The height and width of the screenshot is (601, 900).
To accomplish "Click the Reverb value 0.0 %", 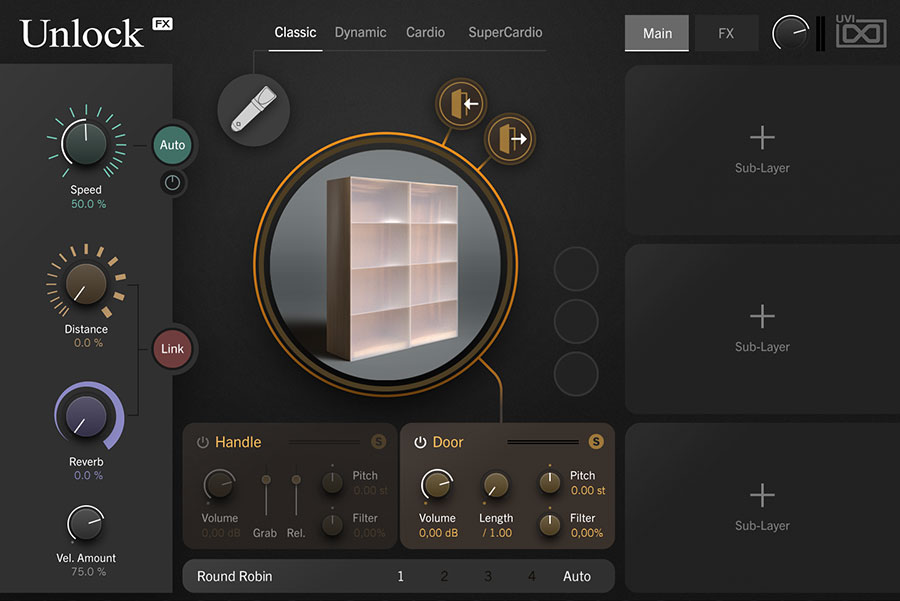I will (88, 476).
